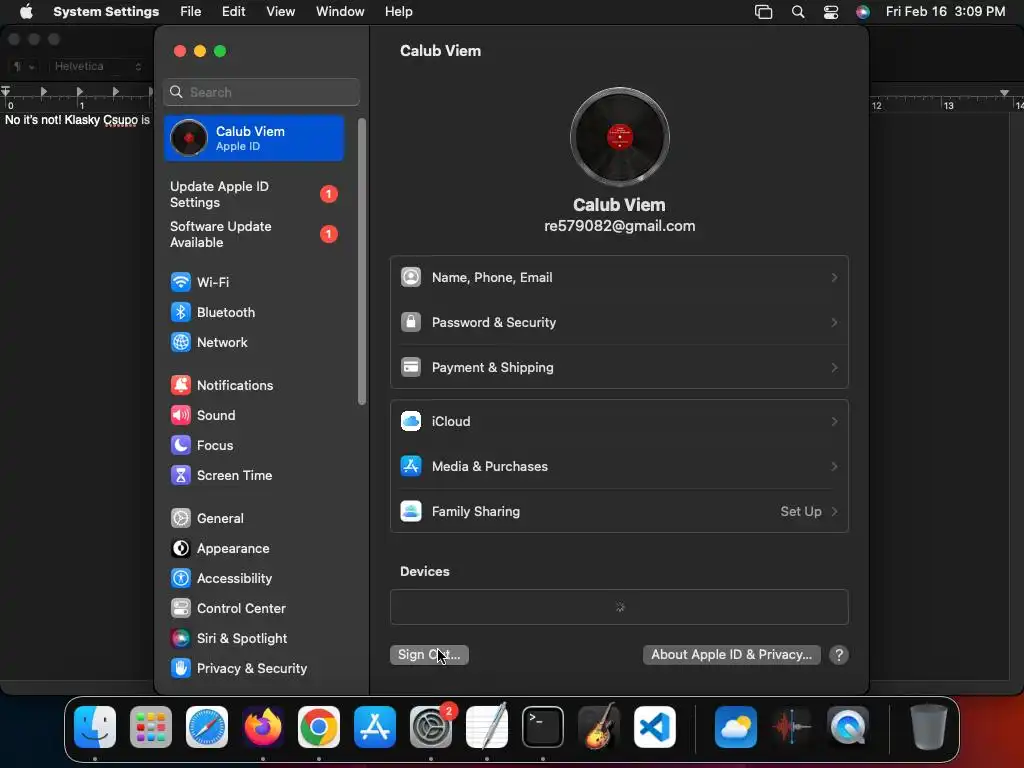
Task: Open App Store from the Dock
Action: tap(375, 727)
